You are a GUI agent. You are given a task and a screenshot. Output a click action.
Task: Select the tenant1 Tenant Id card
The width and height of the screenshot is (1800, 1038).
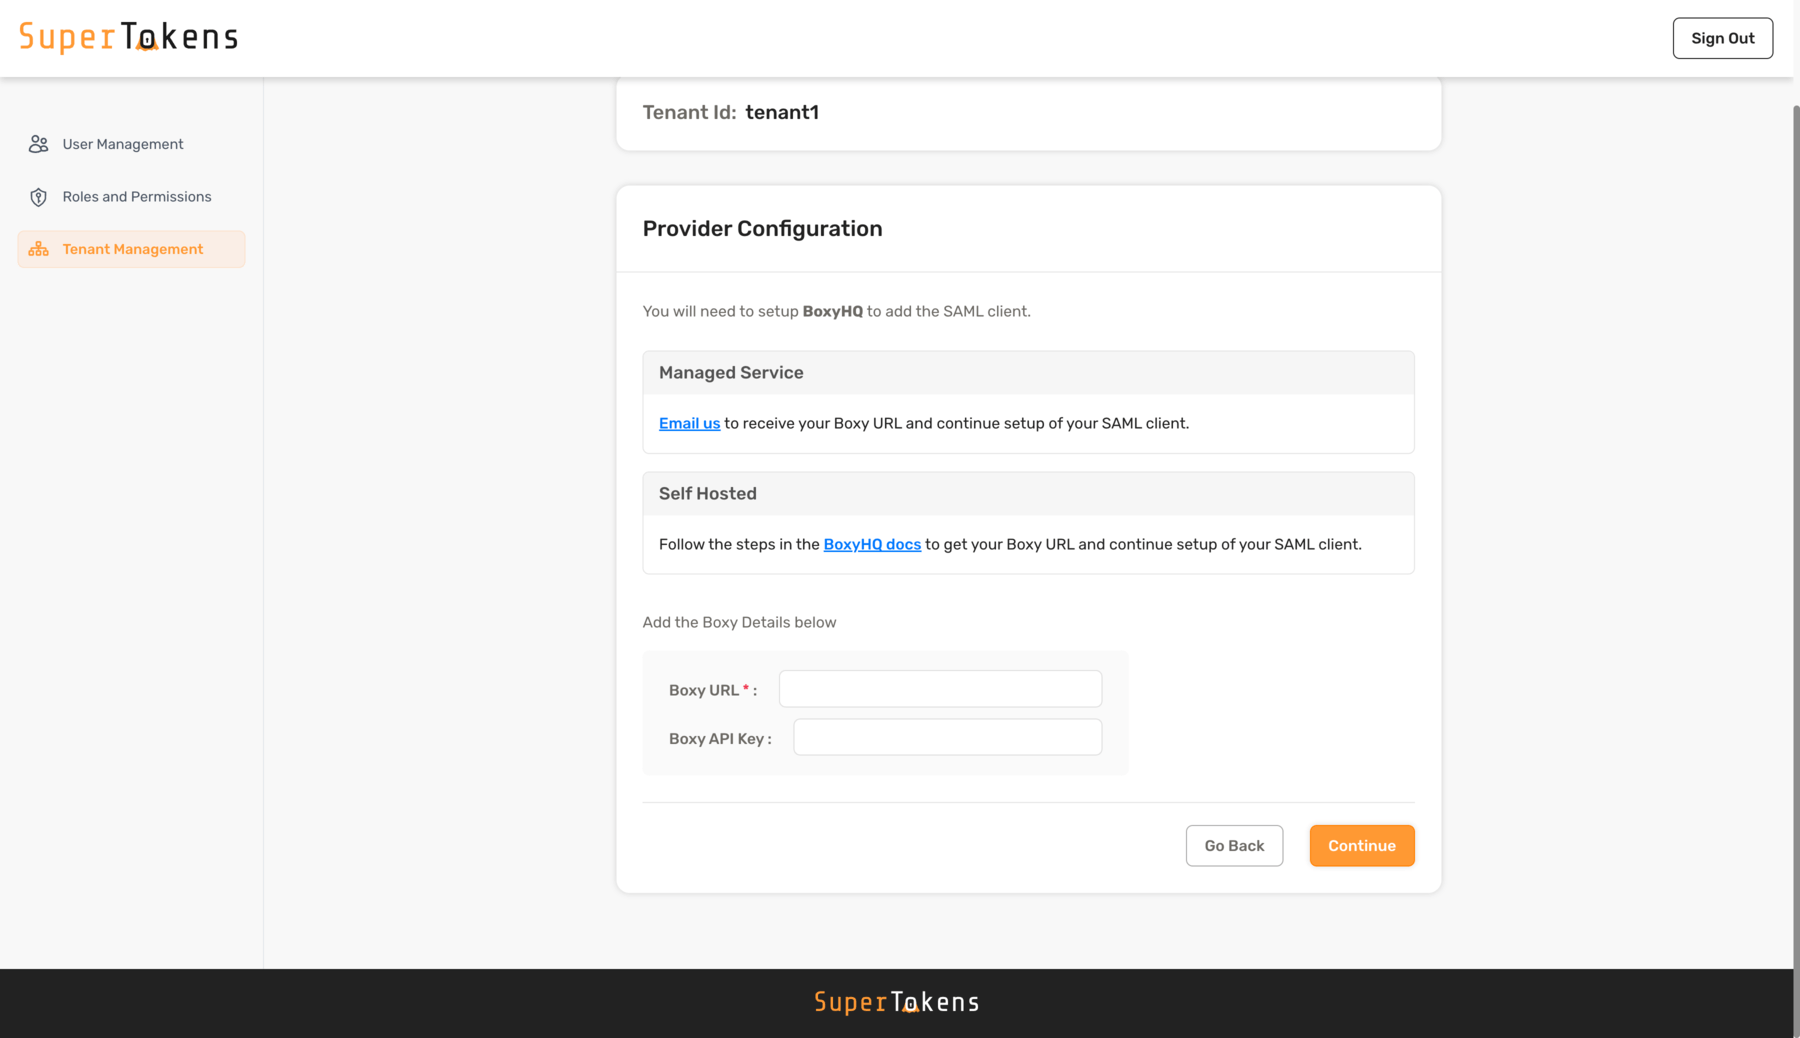(x=1028, y=112)
